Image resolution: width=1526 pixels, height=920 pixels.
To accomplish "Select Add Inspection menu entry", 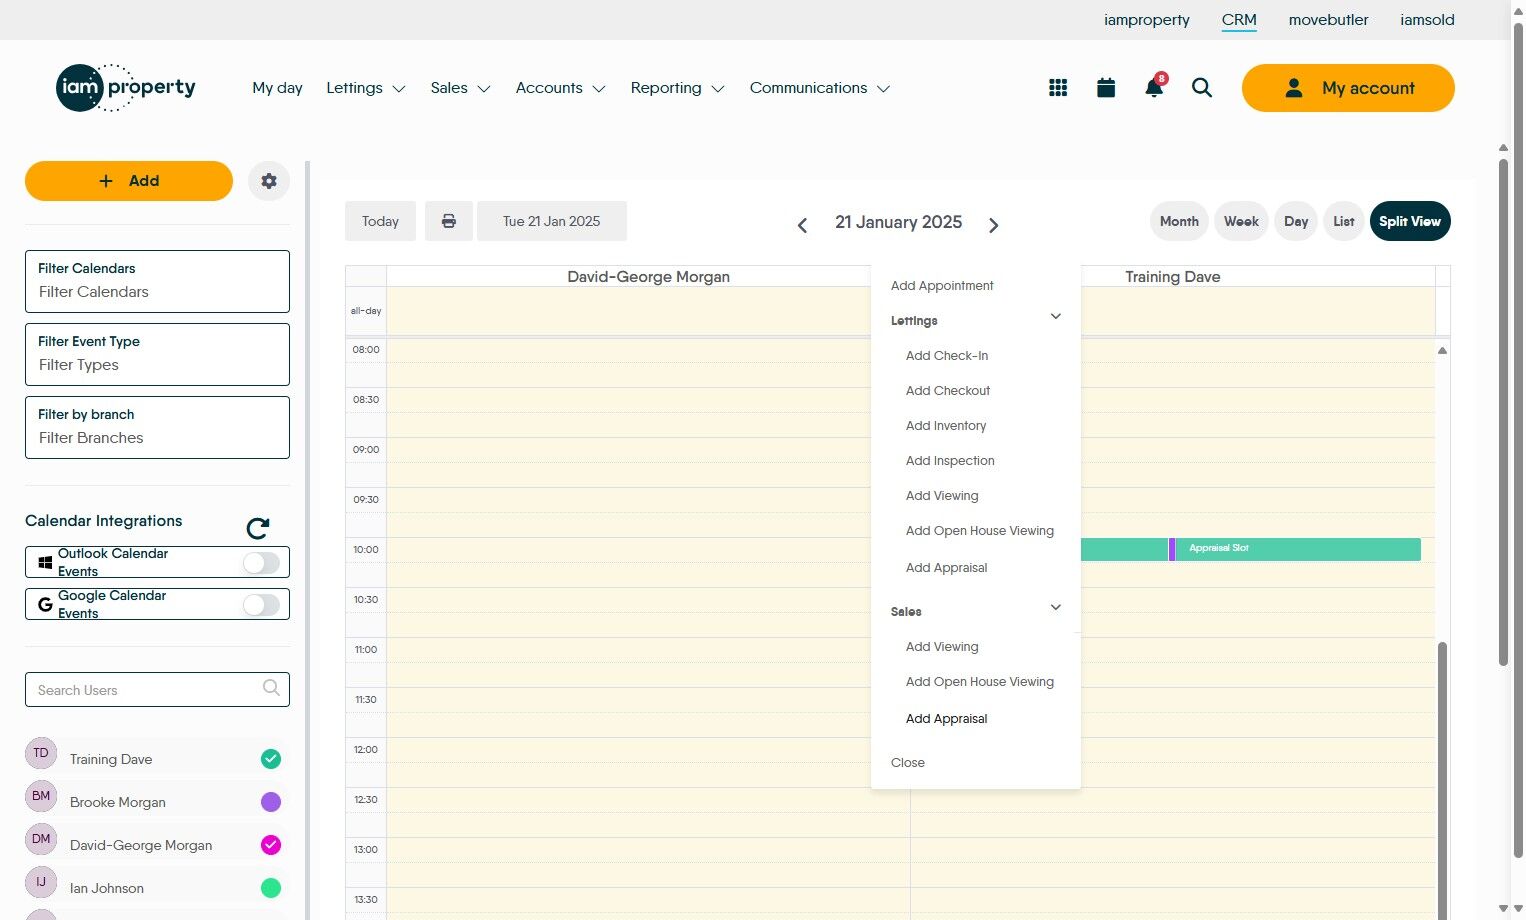I will tap(950, 461).
